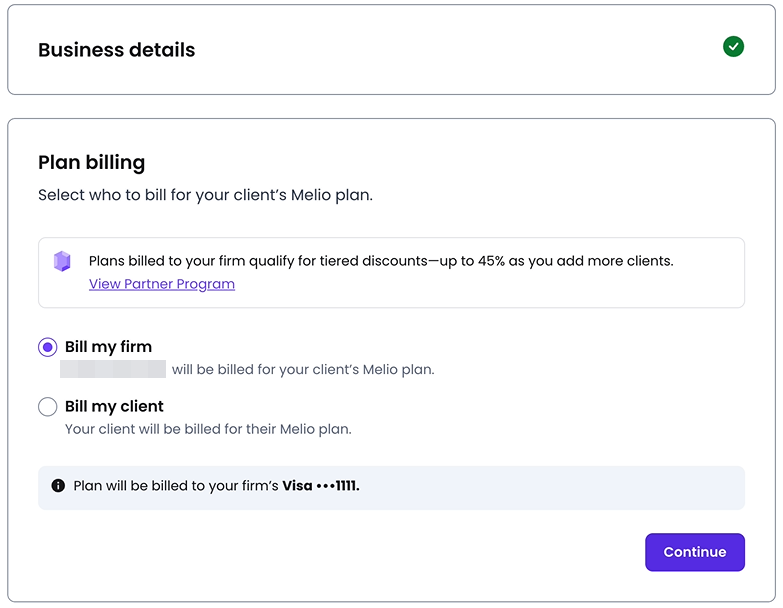Click the Business details heading
This screenshot has height=608, width=783.
pos(116,50)
